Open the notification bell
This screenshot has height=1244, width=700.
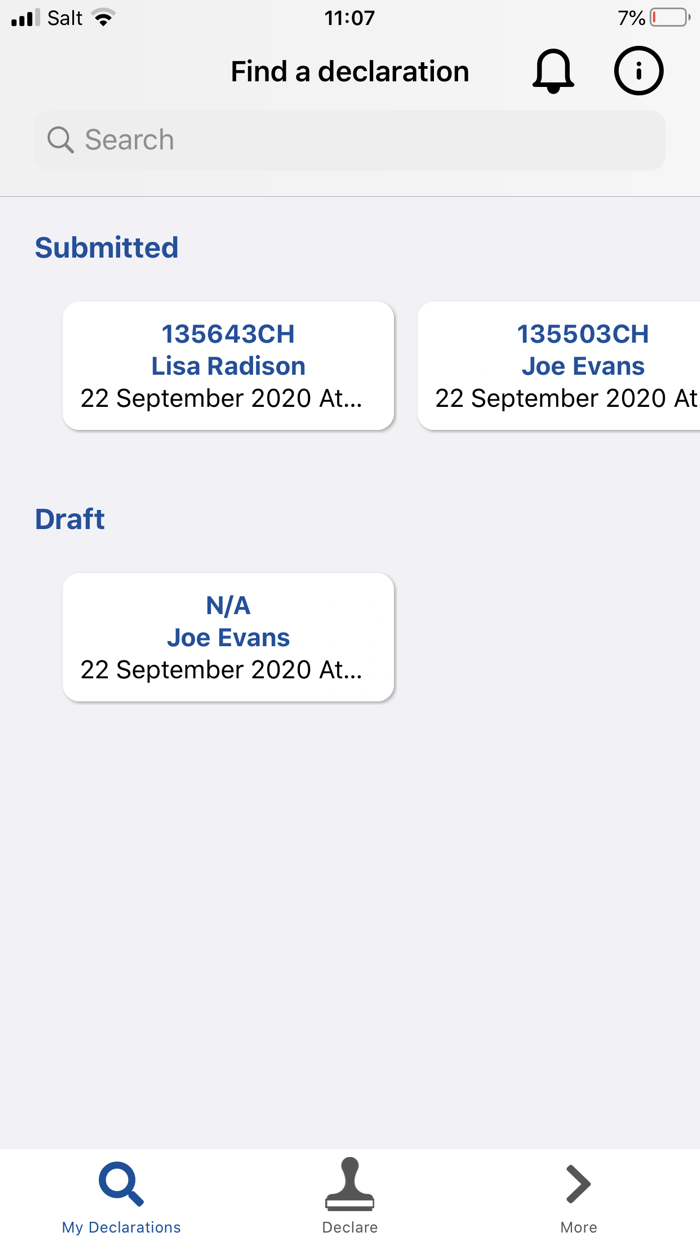click(x=553, y=71)
